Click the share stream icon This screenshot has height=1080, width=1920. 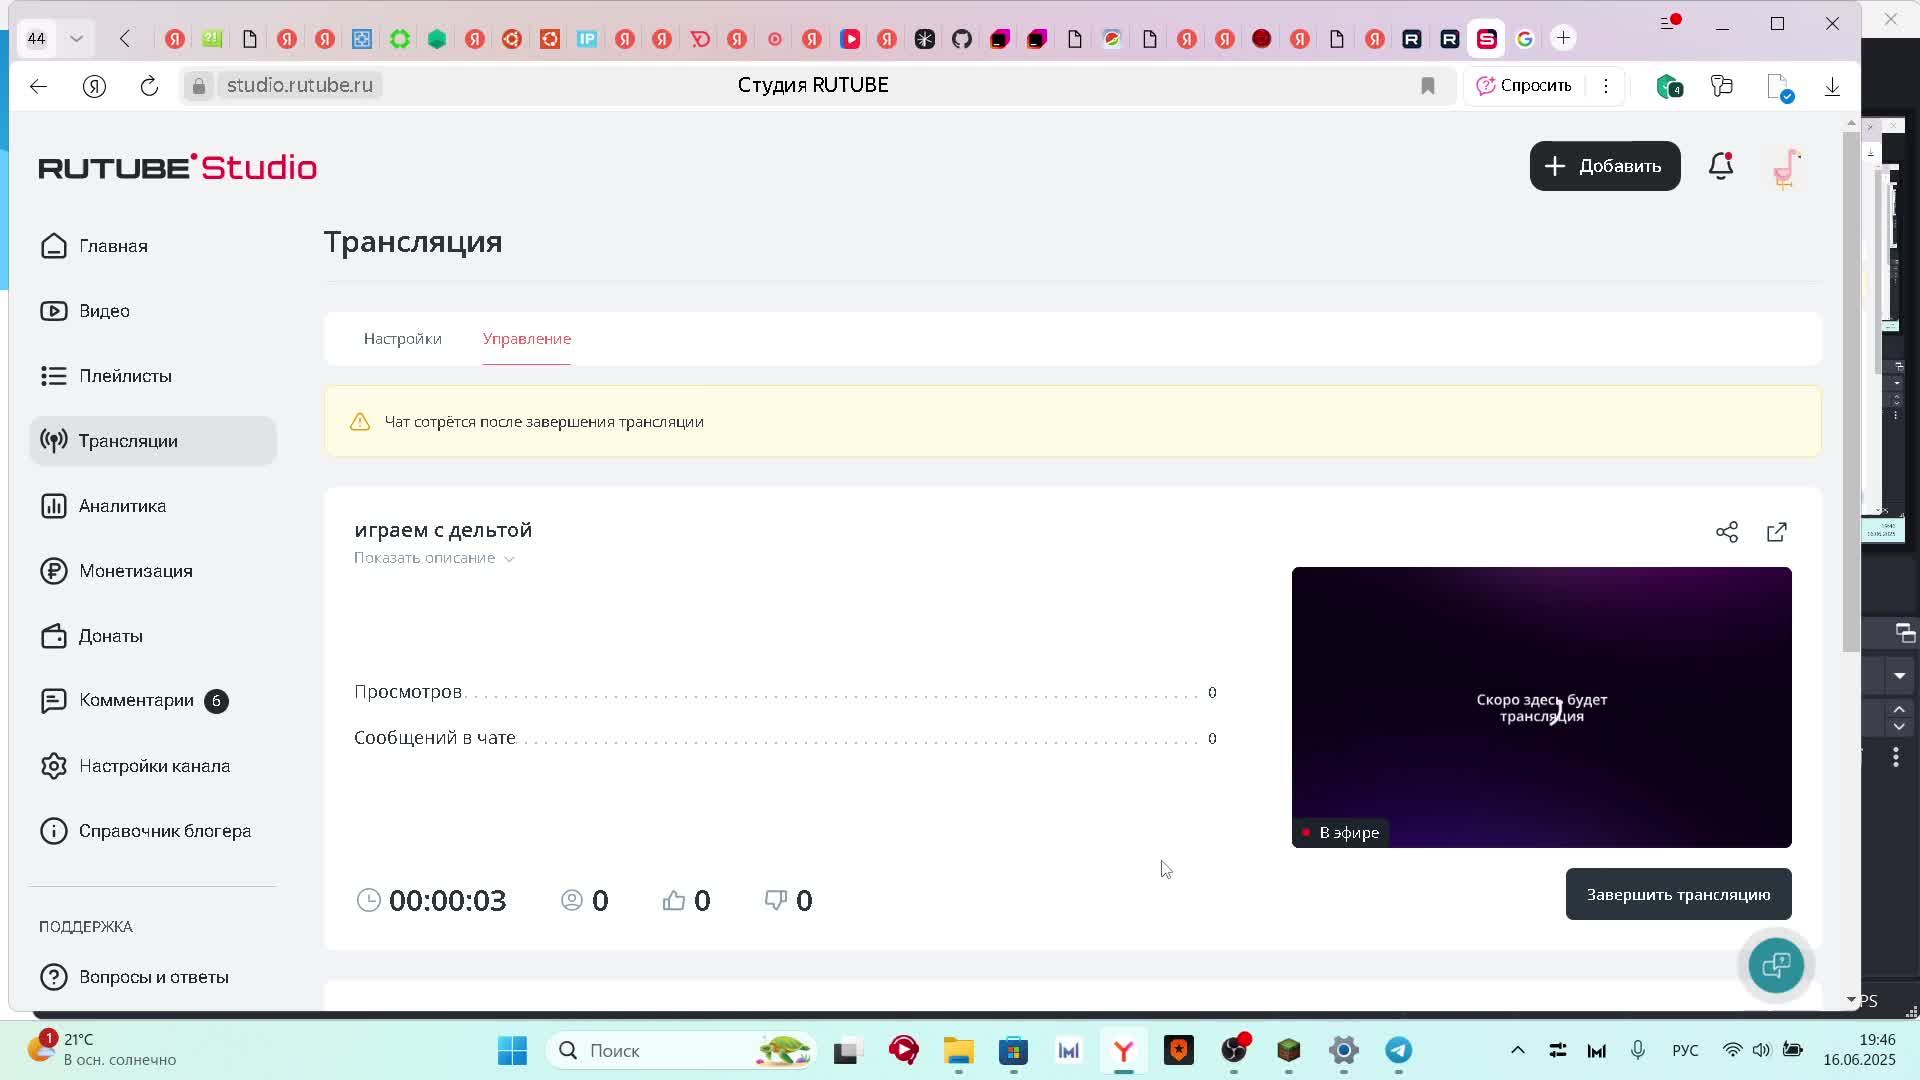click(1727, 532)
